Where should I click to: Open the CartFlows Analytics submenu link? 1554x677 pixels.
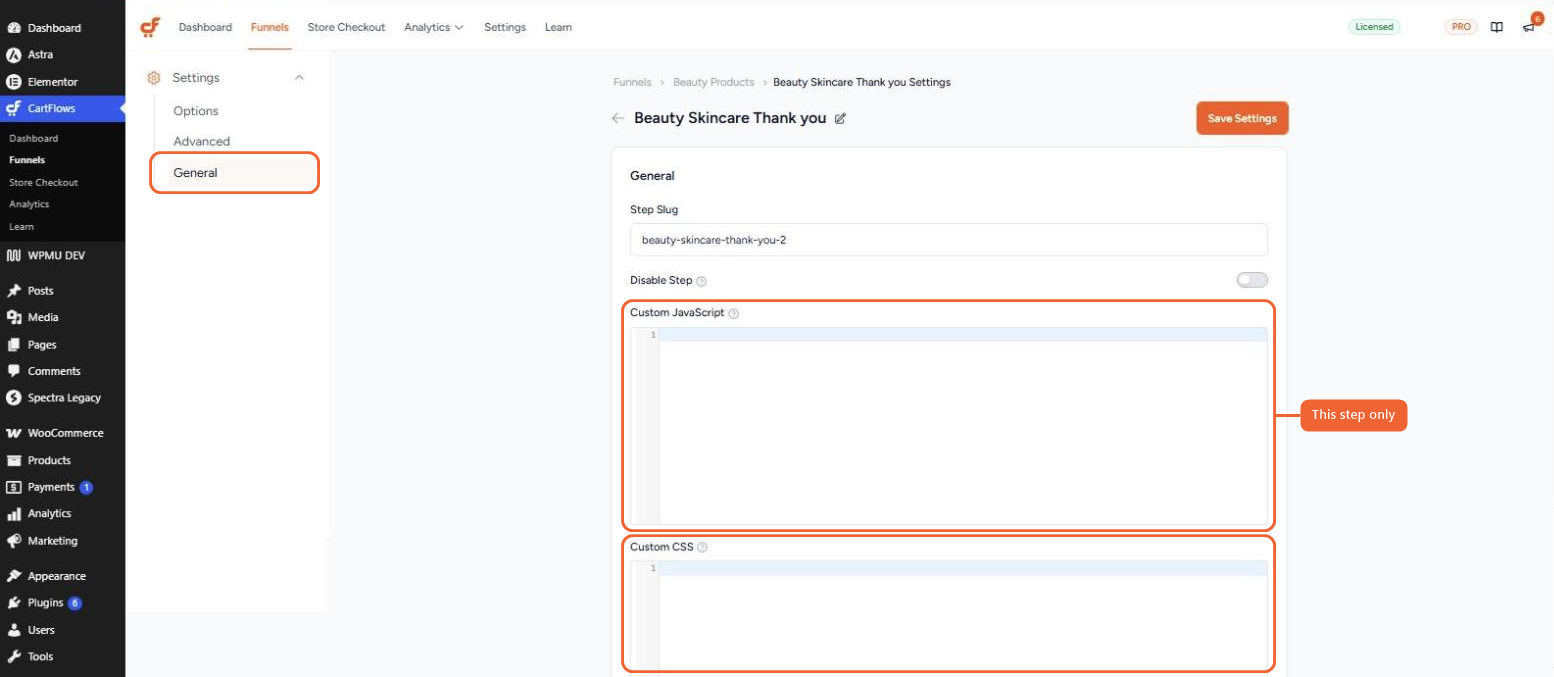point(29,204)
